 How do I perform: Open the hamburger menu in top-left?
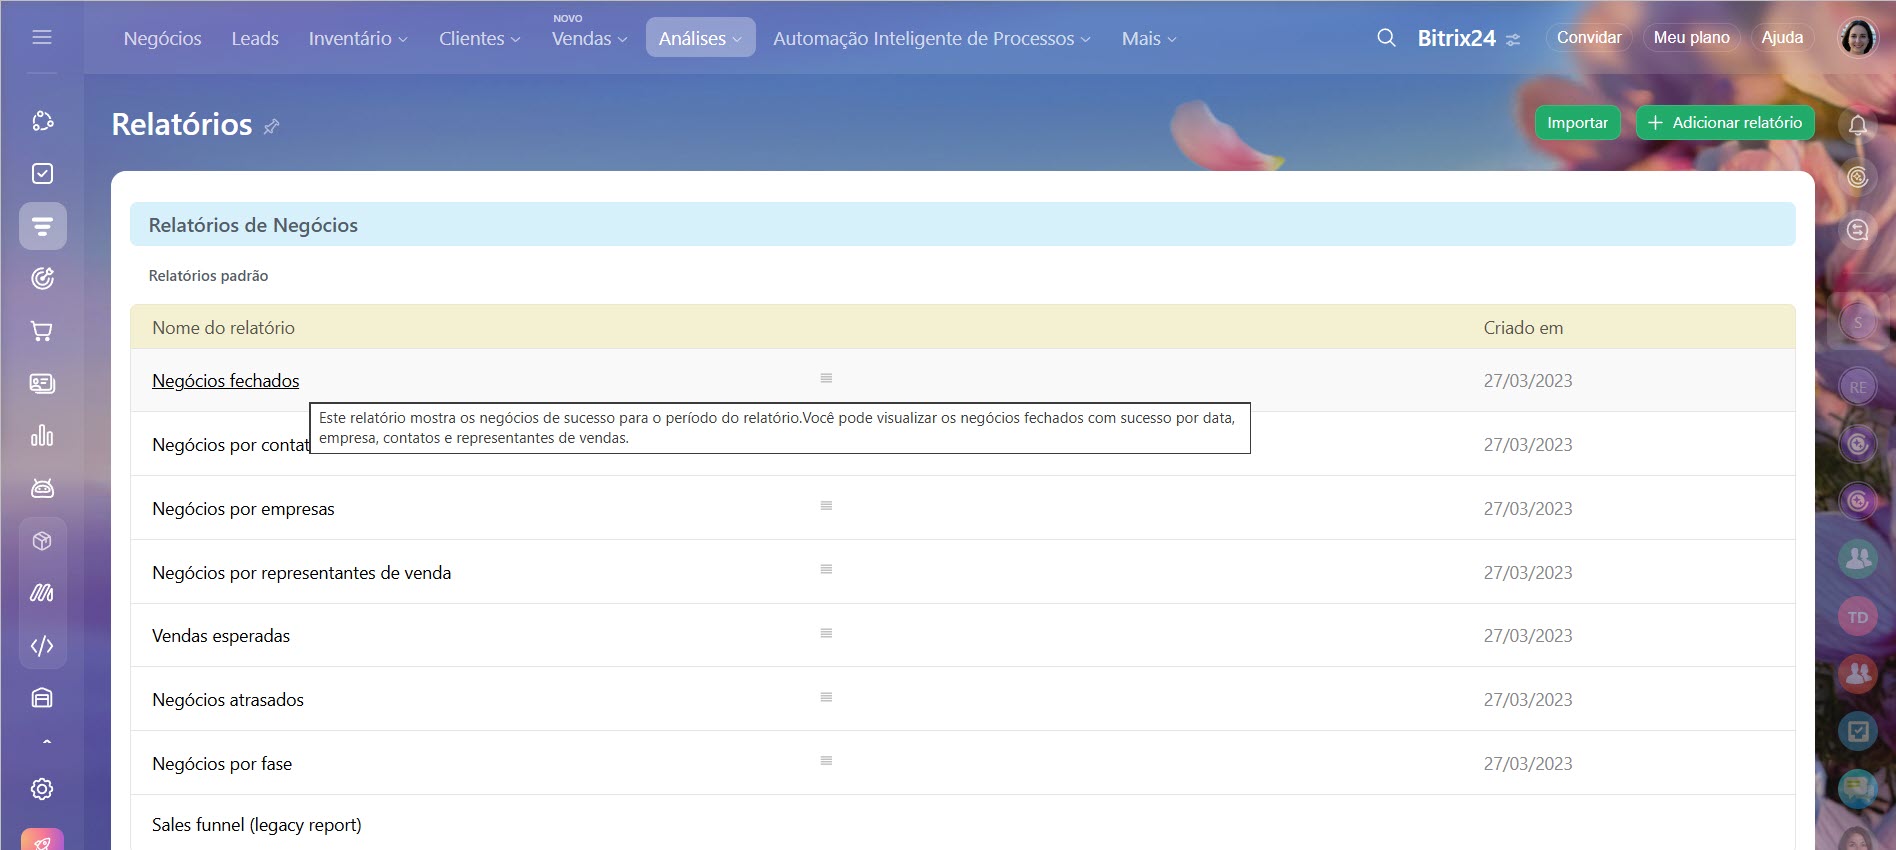[42, 37]
